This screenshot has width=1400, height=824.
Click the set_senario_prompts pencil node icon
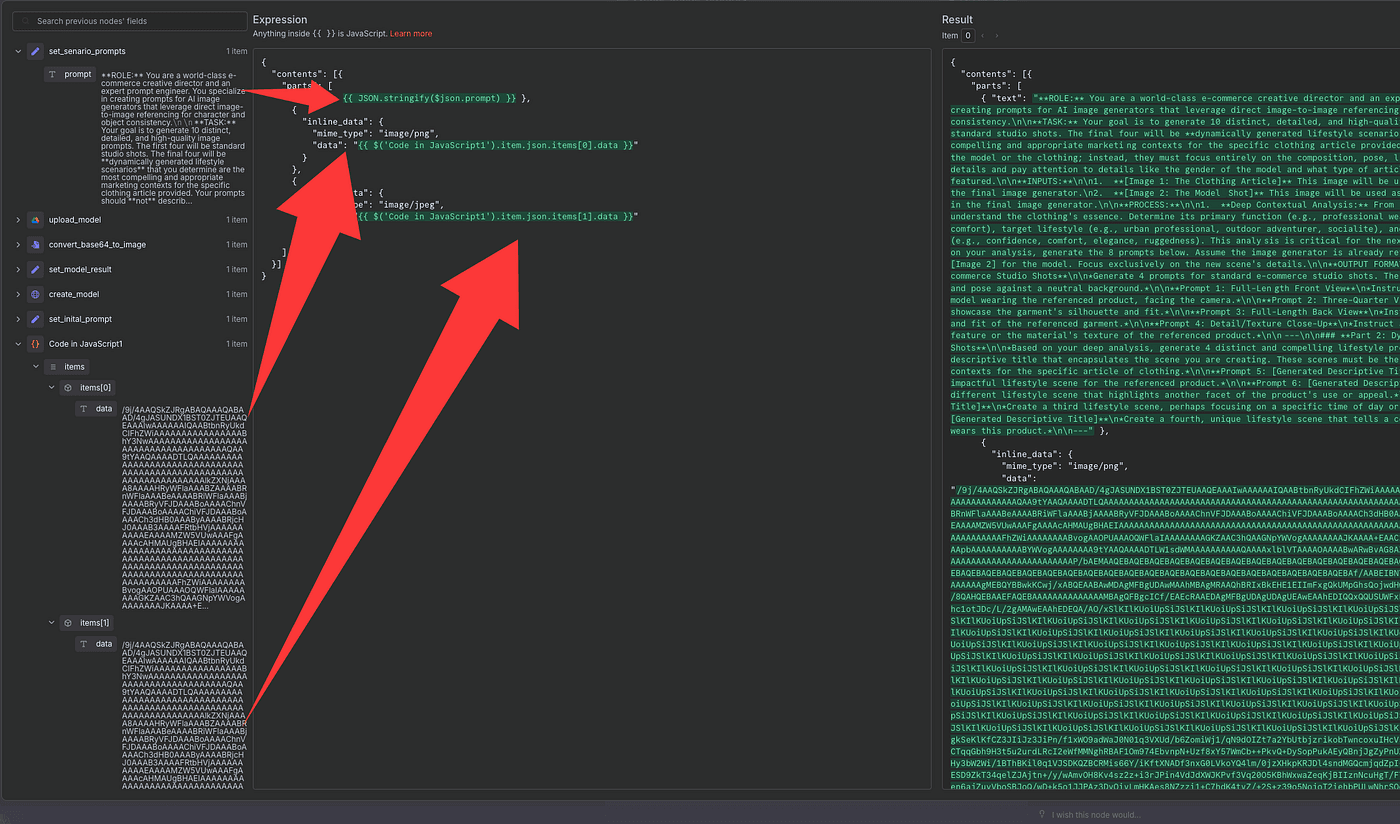[35, 51]
